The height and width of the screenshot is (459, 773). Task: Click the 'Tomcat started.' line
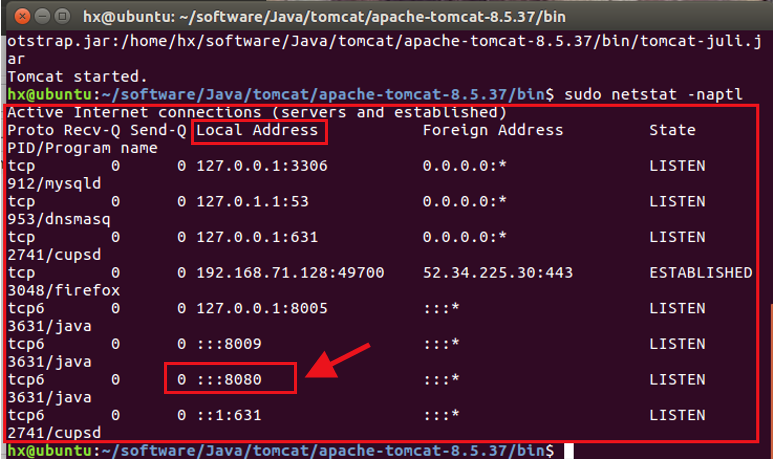[x=77, y=77]
